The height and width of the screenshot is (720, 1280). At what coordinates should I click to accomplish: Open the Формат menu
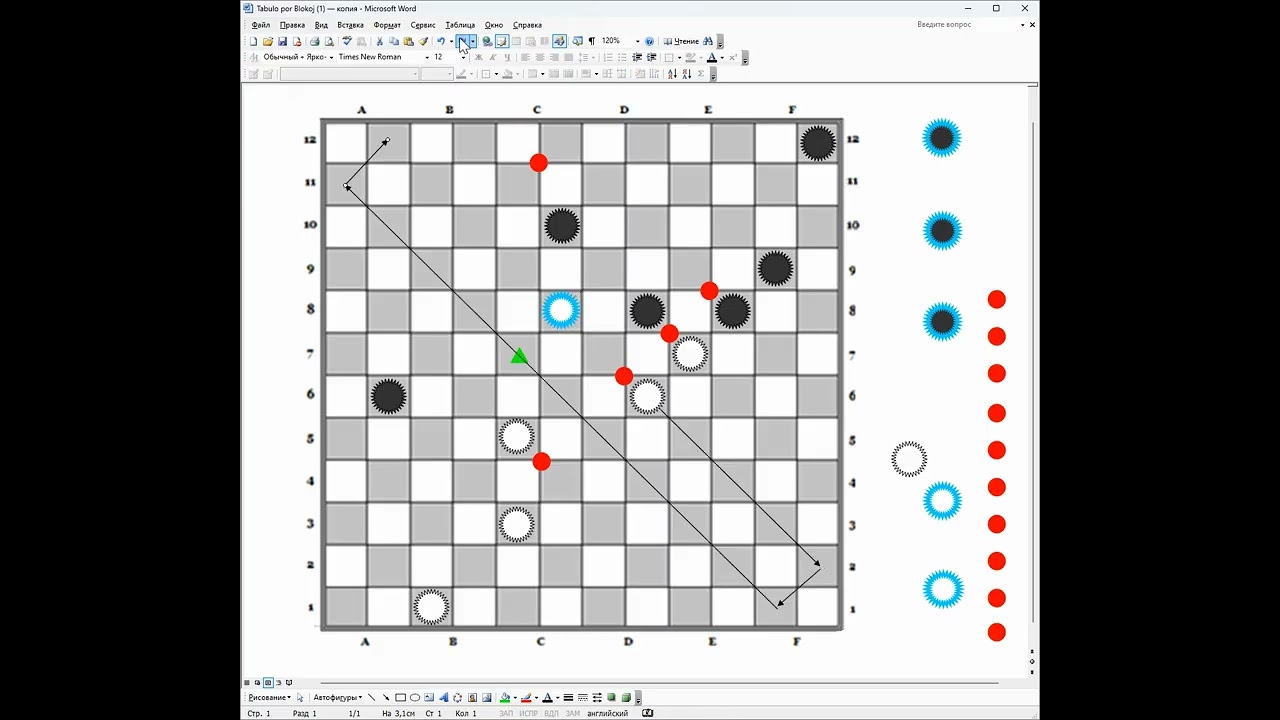387,25
